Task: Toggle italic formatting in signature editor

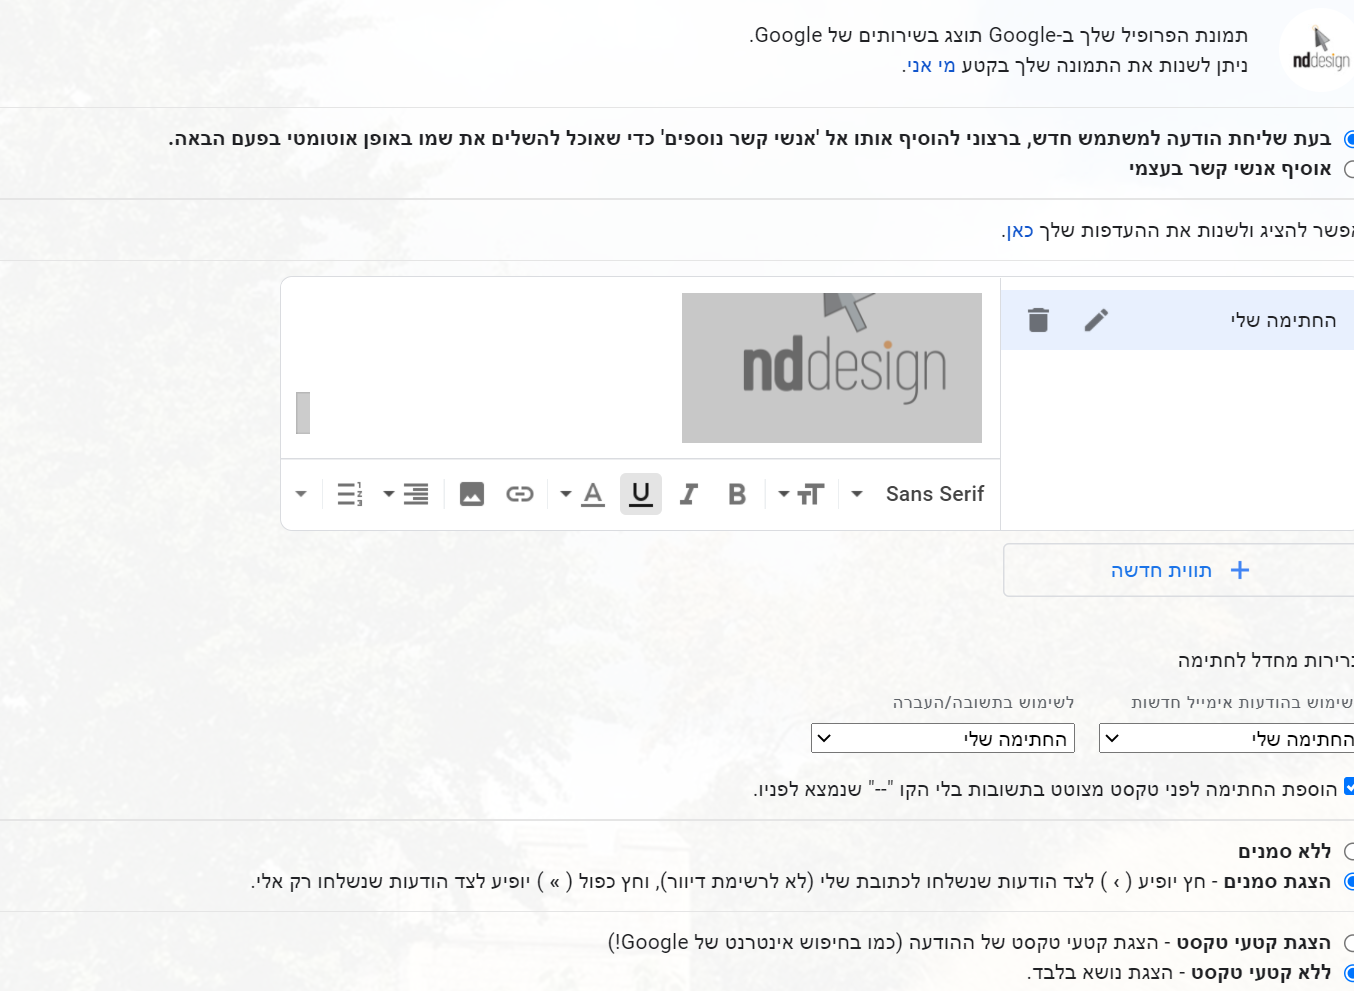Action: pyautogui.click(x=689, y=494)
